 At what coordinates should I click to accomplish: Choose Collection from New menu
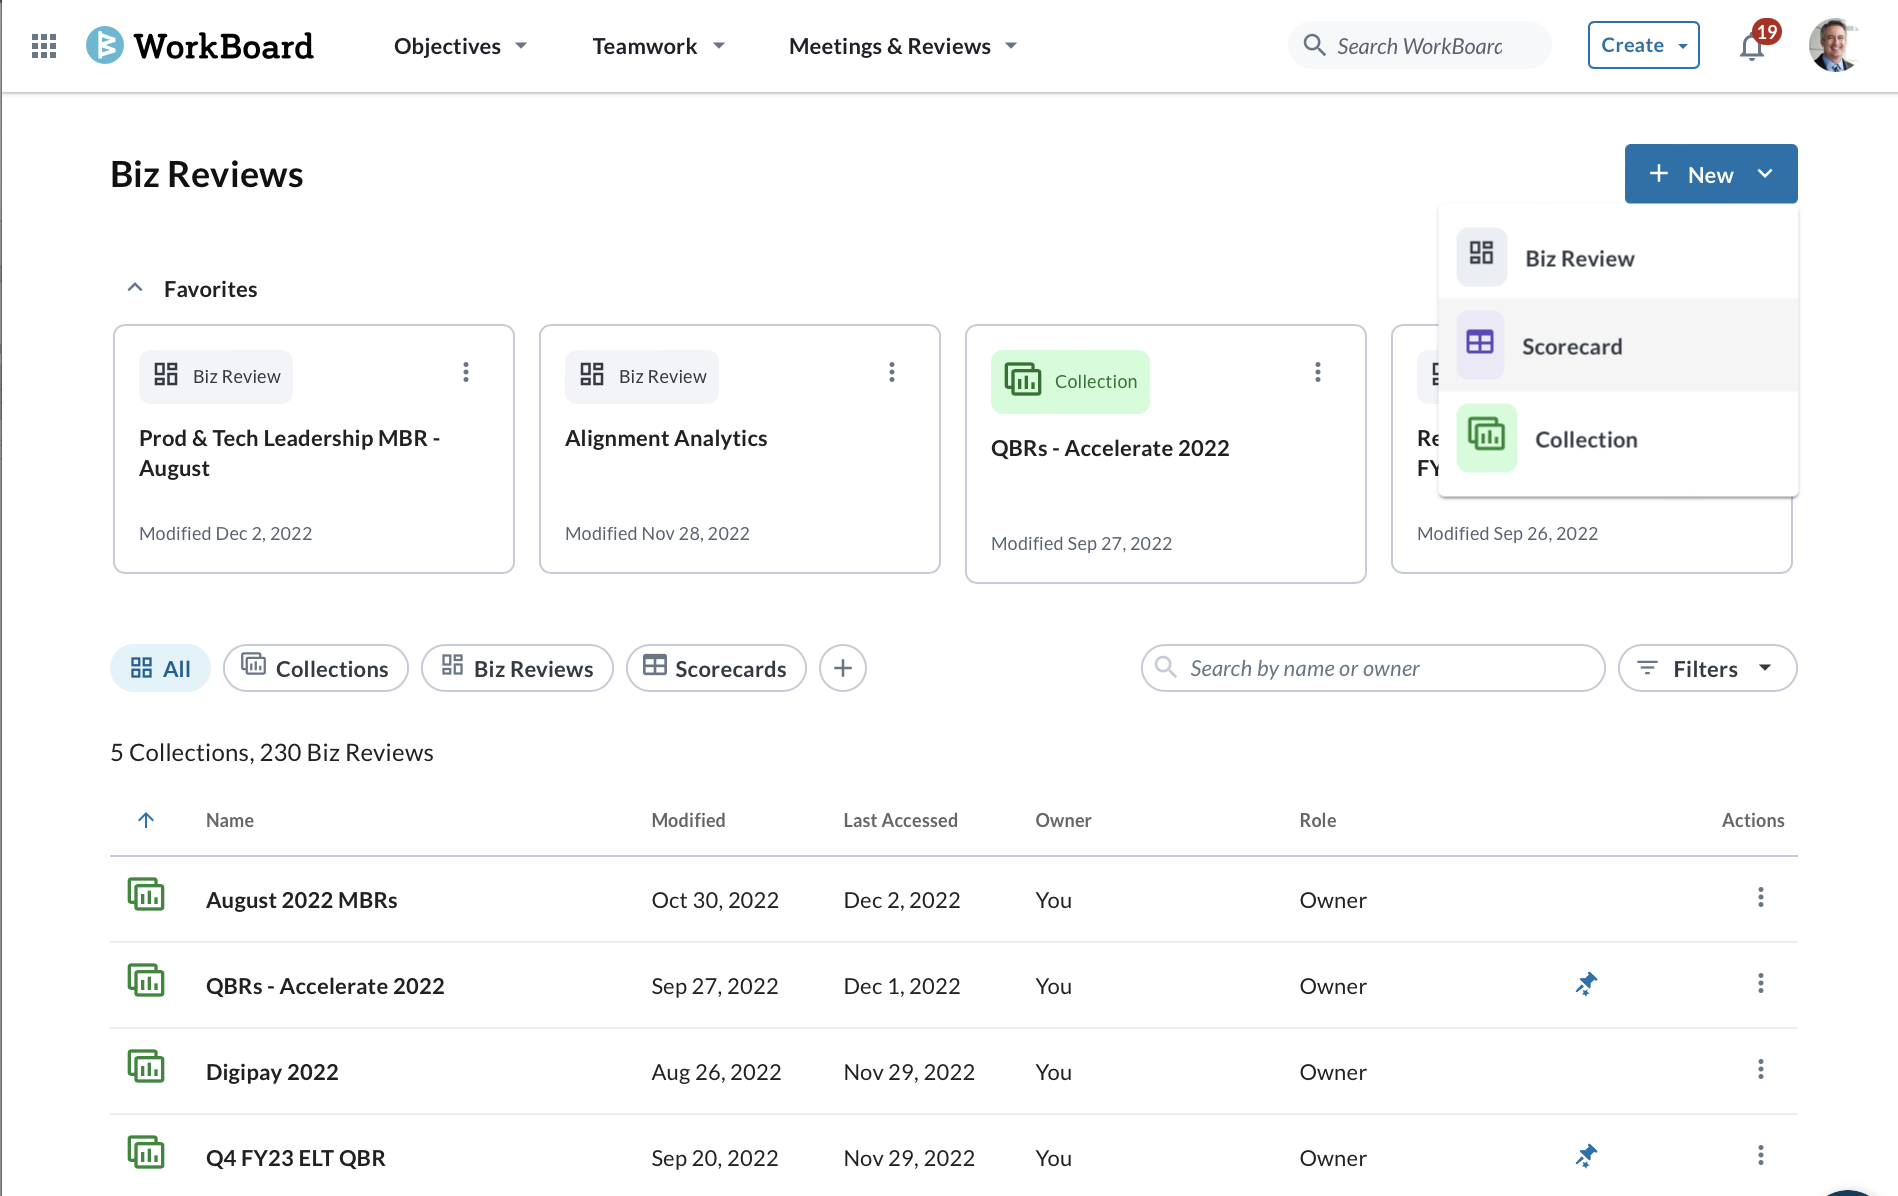point(1618,439)
